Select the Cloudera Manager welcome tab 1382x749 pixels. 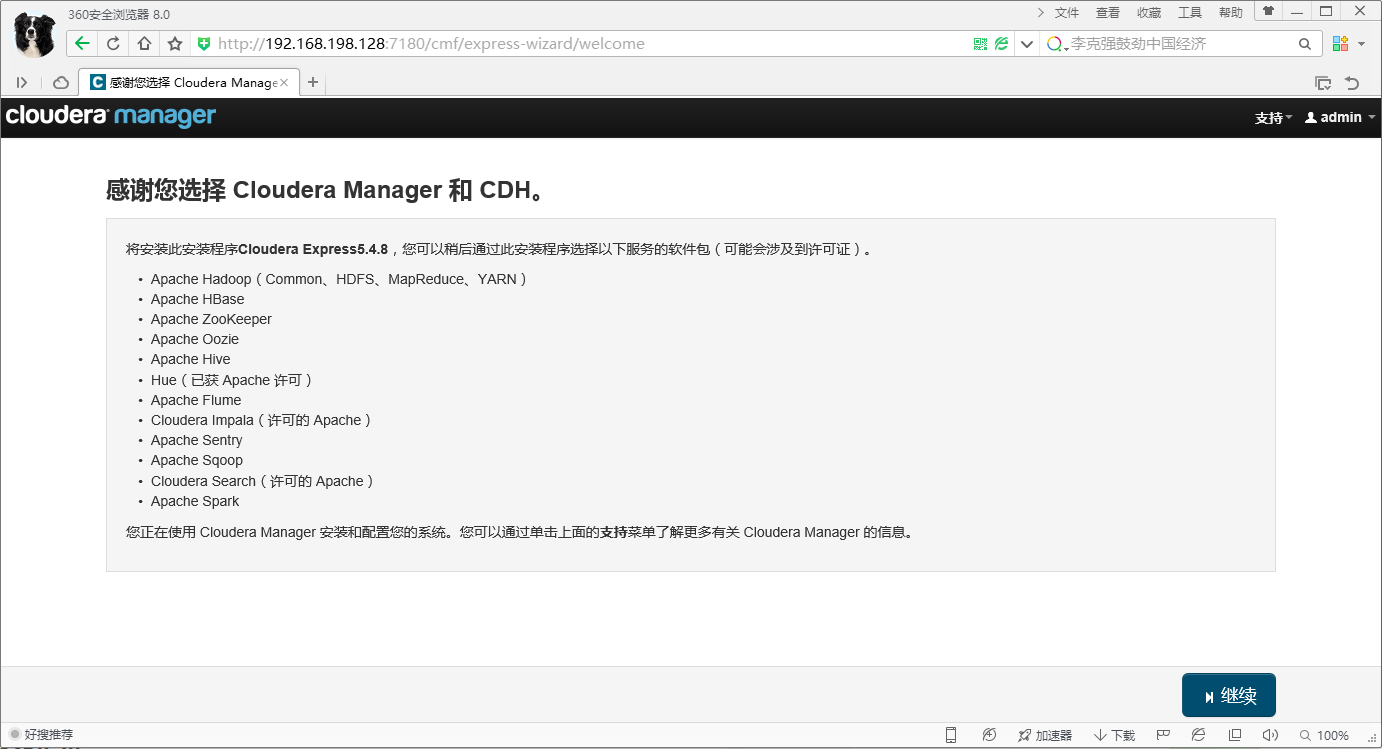click(x=189, y=83)
